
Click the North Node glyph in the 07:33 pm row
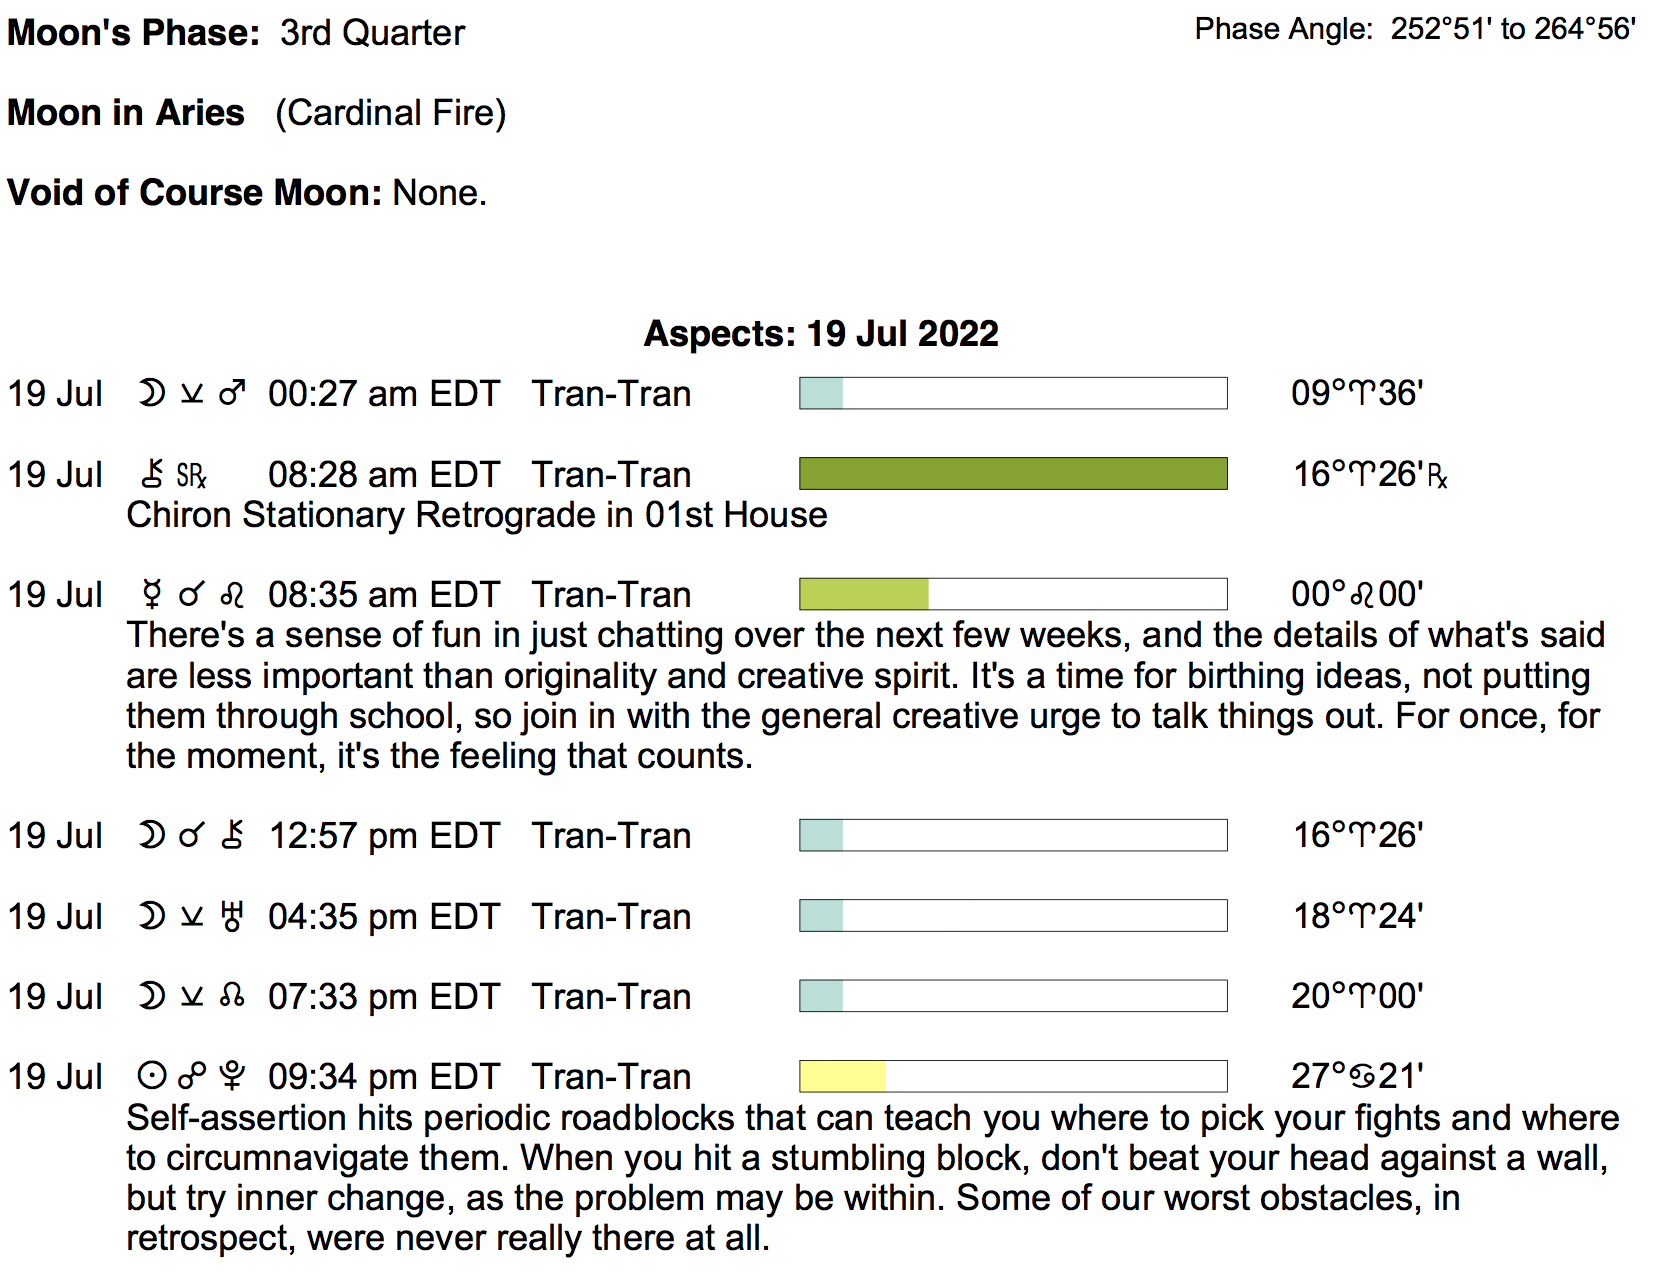tap(232, 996)
